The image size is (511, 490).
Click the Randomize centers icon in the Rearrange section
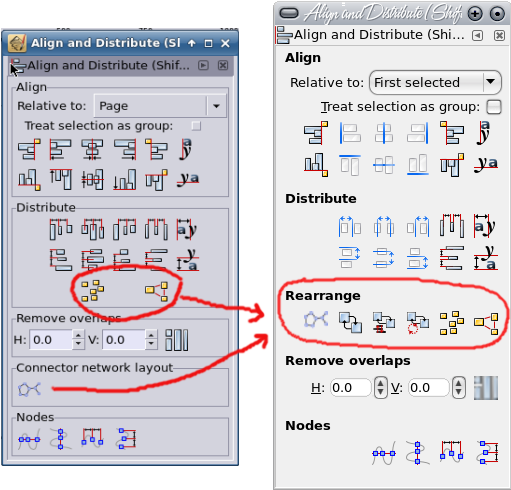tap(452, 322)
